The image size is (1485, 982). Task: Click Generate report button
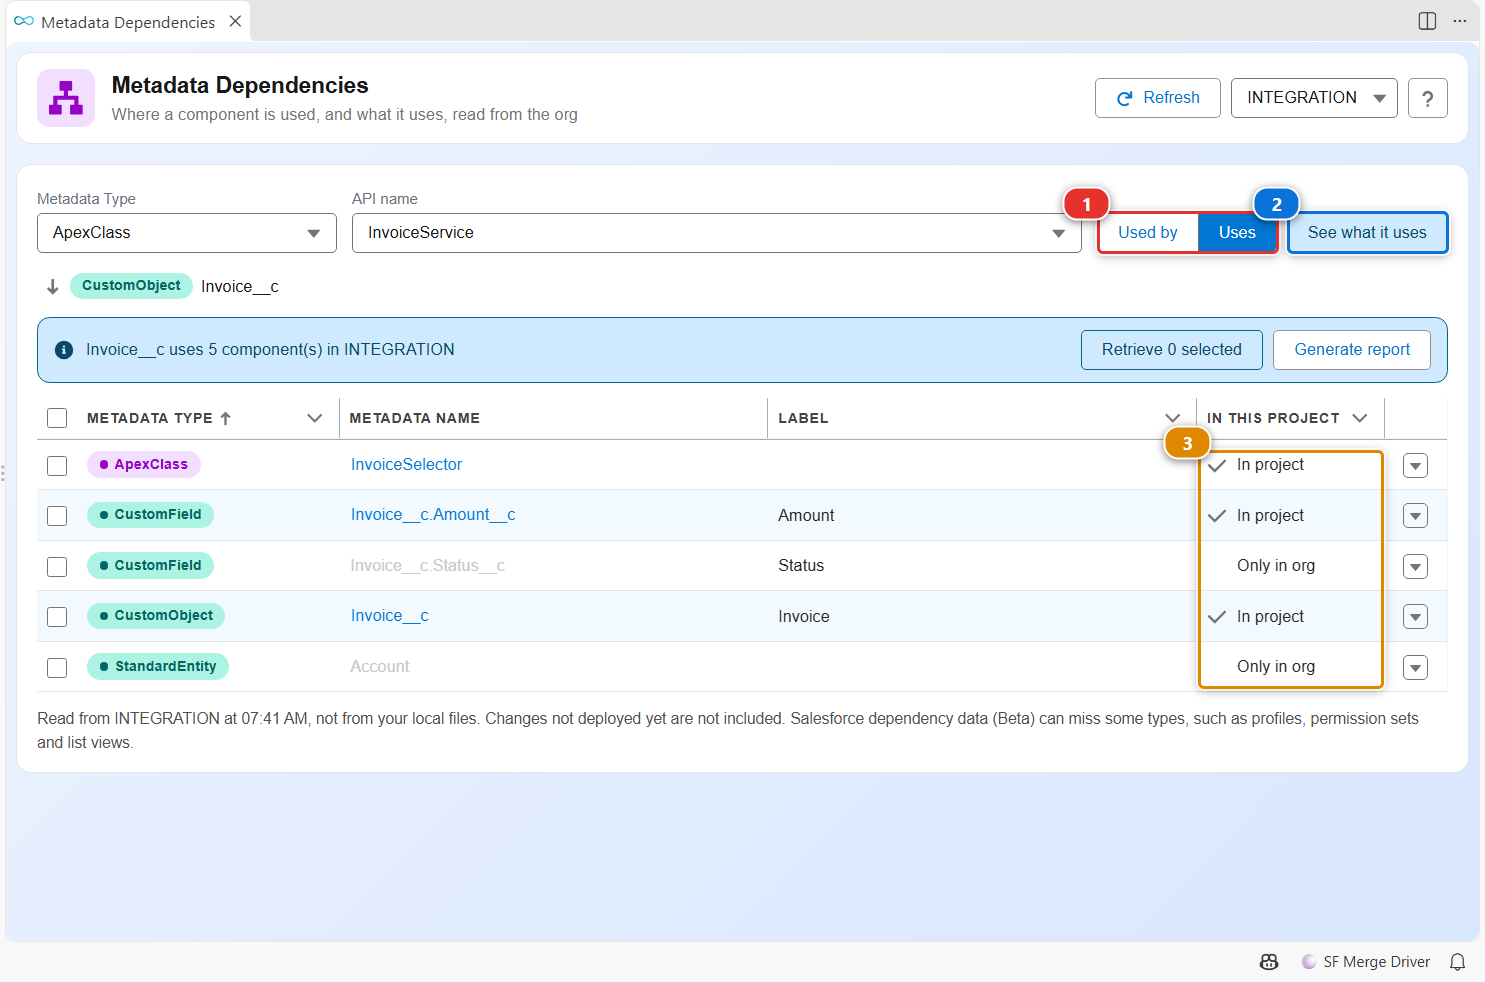click(1352, 350)
